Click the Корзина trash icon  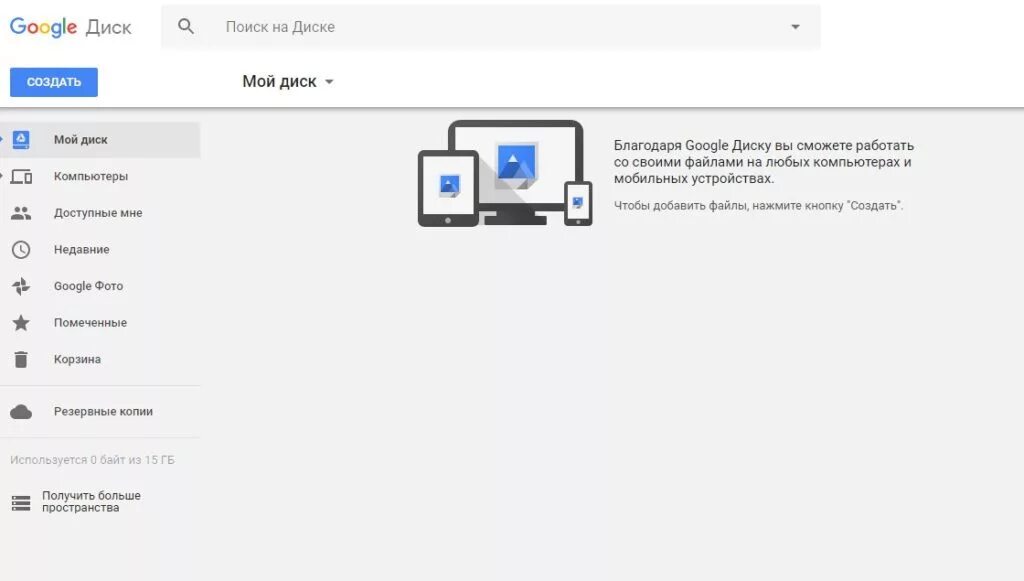(21, 359)
